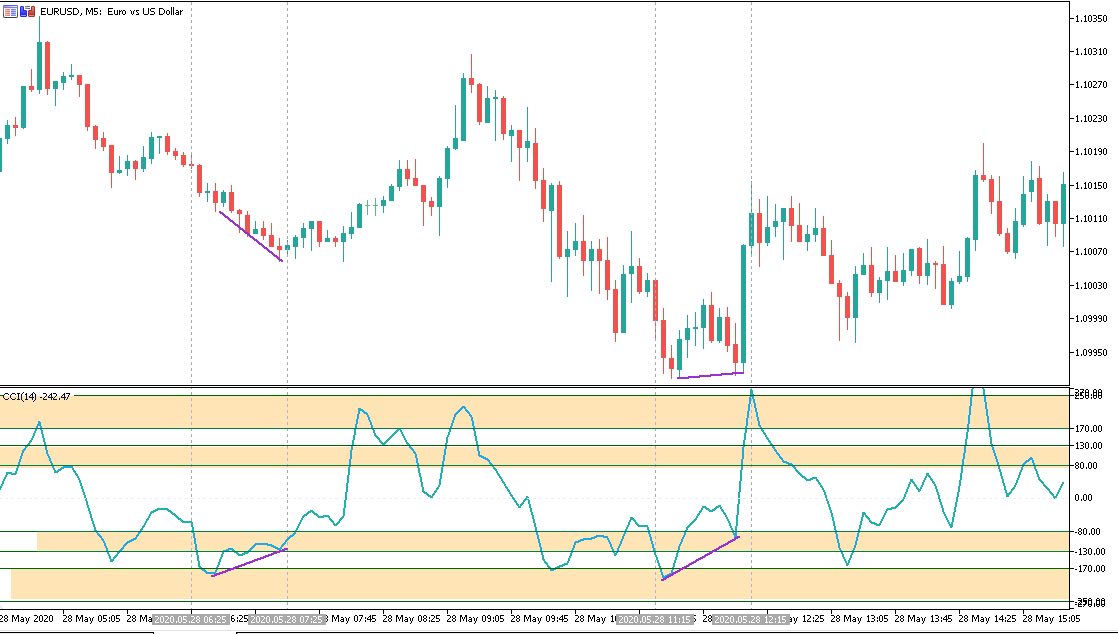Open the Depth of Market table icon
Screen dimensions: 1118x634
[10, 11]
